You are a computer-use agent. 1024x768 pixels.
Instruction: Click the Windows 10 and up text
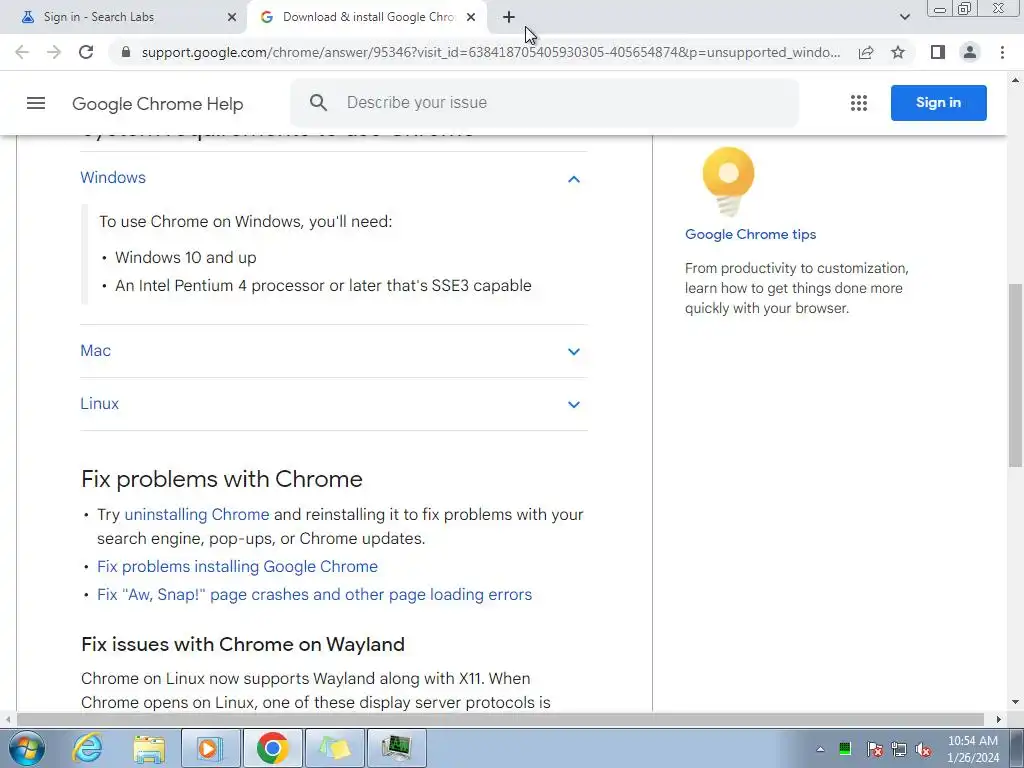click(186, 257)
